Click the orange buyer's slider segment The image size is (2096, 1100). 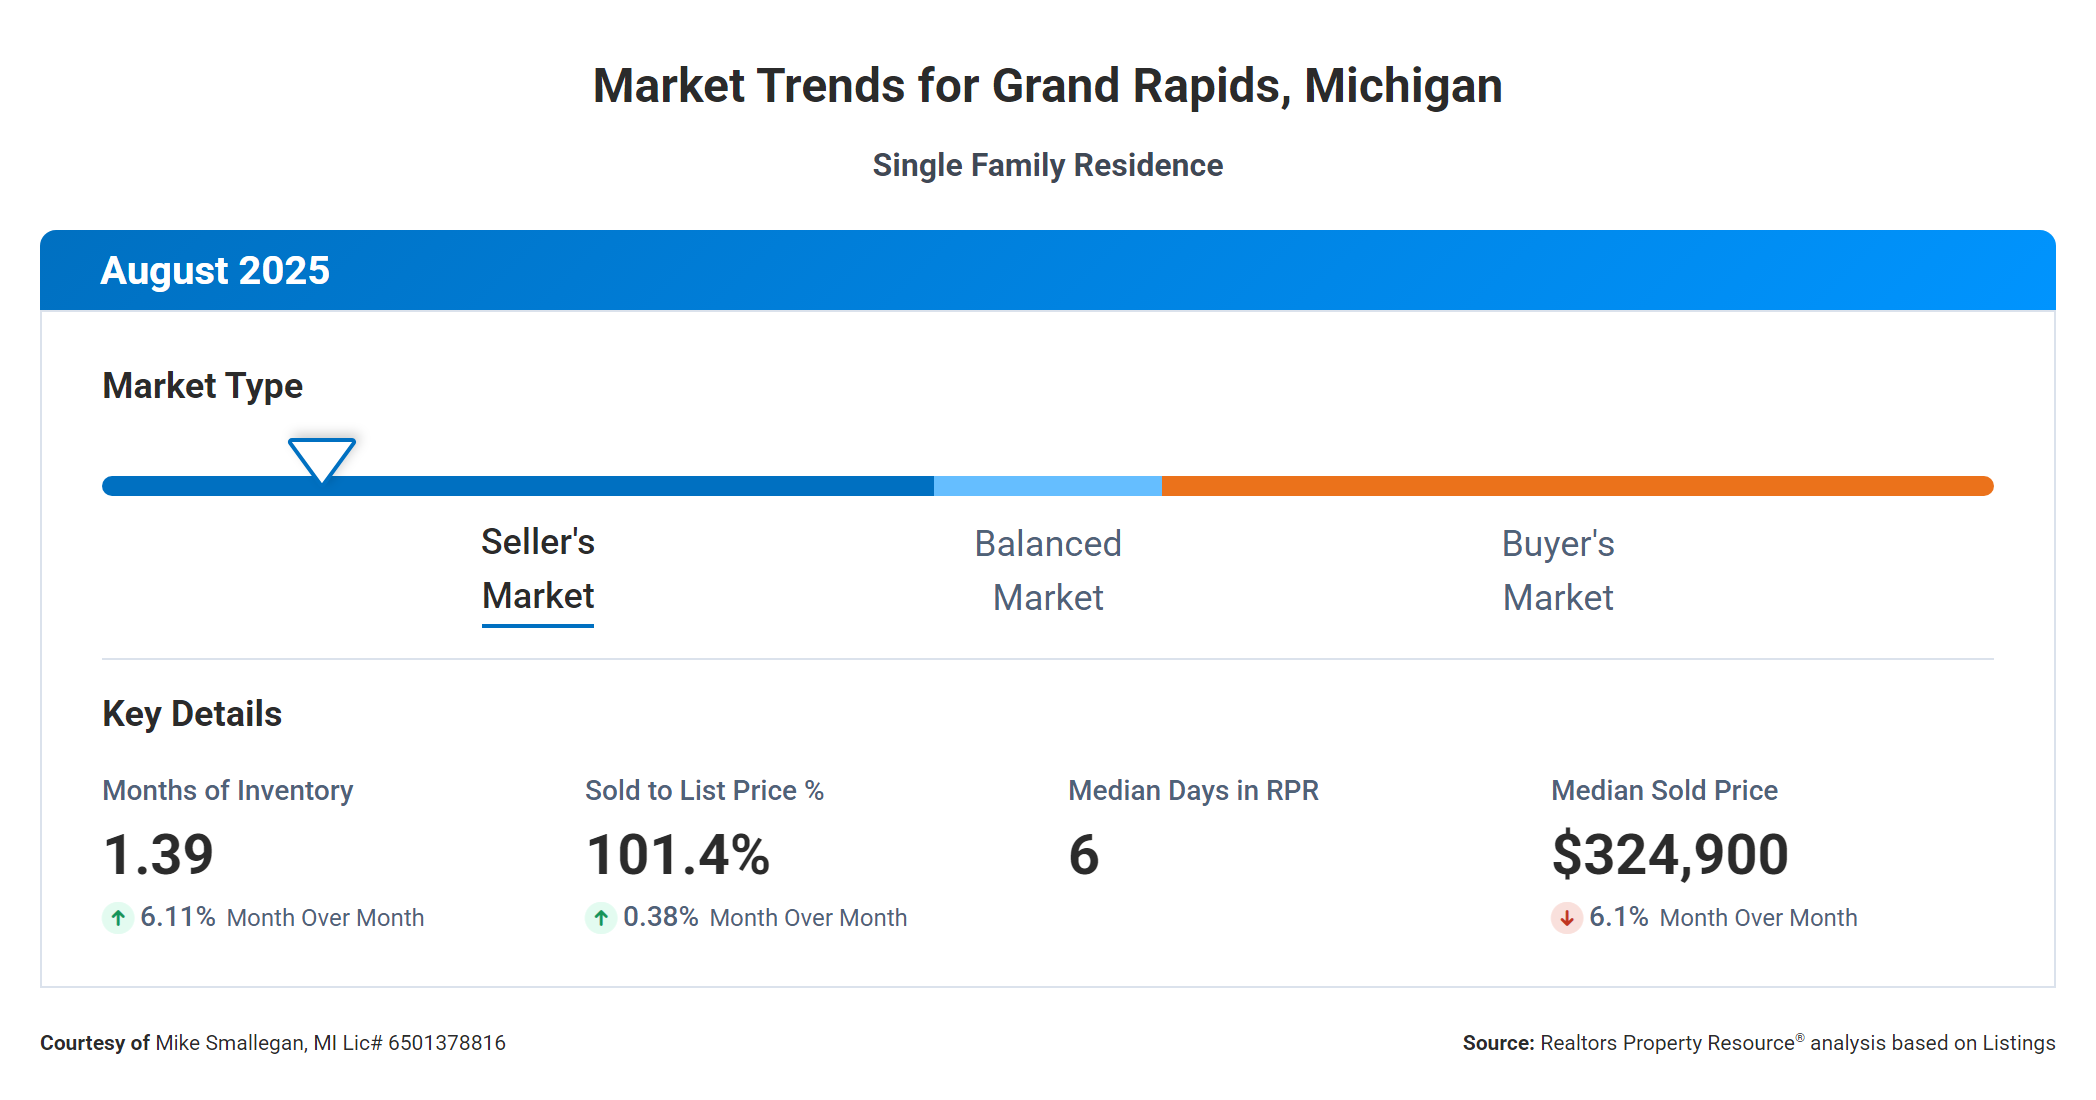tap(1575, 486)
